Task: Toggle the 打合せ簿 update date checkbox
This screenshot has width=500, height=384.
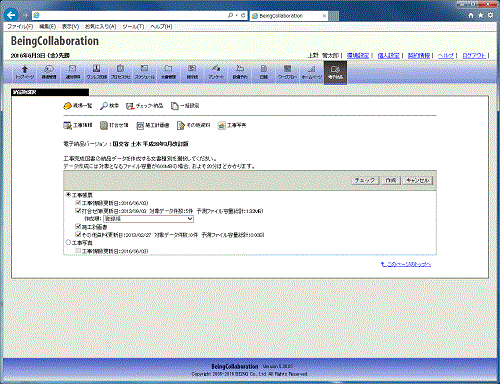Action: (x=78, y=211)
